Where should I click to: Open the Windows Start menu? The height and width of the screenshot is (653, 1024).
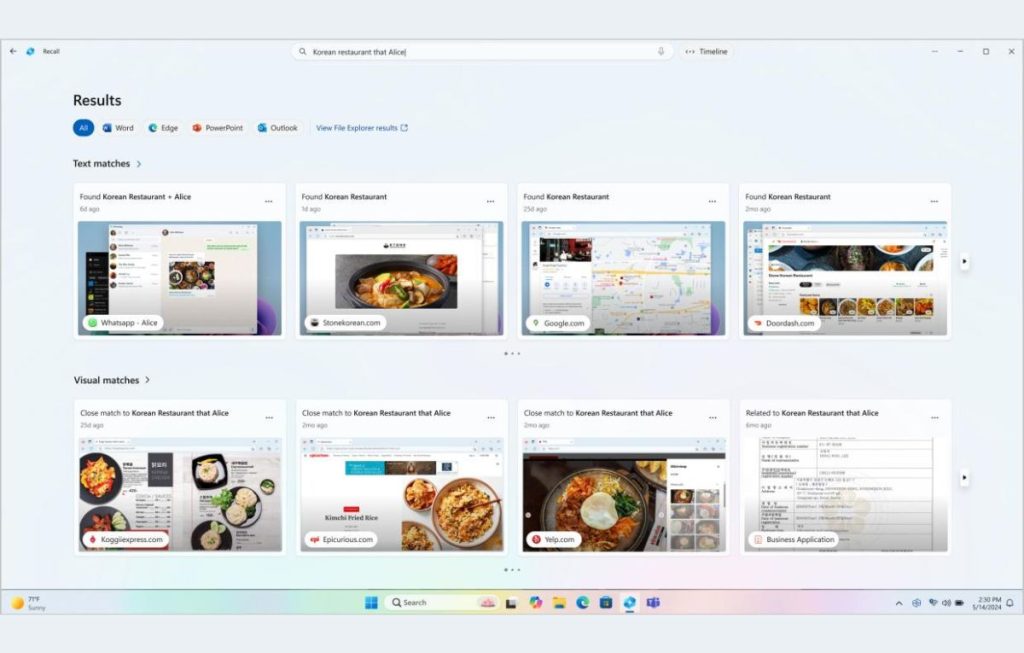click(371, 602)
